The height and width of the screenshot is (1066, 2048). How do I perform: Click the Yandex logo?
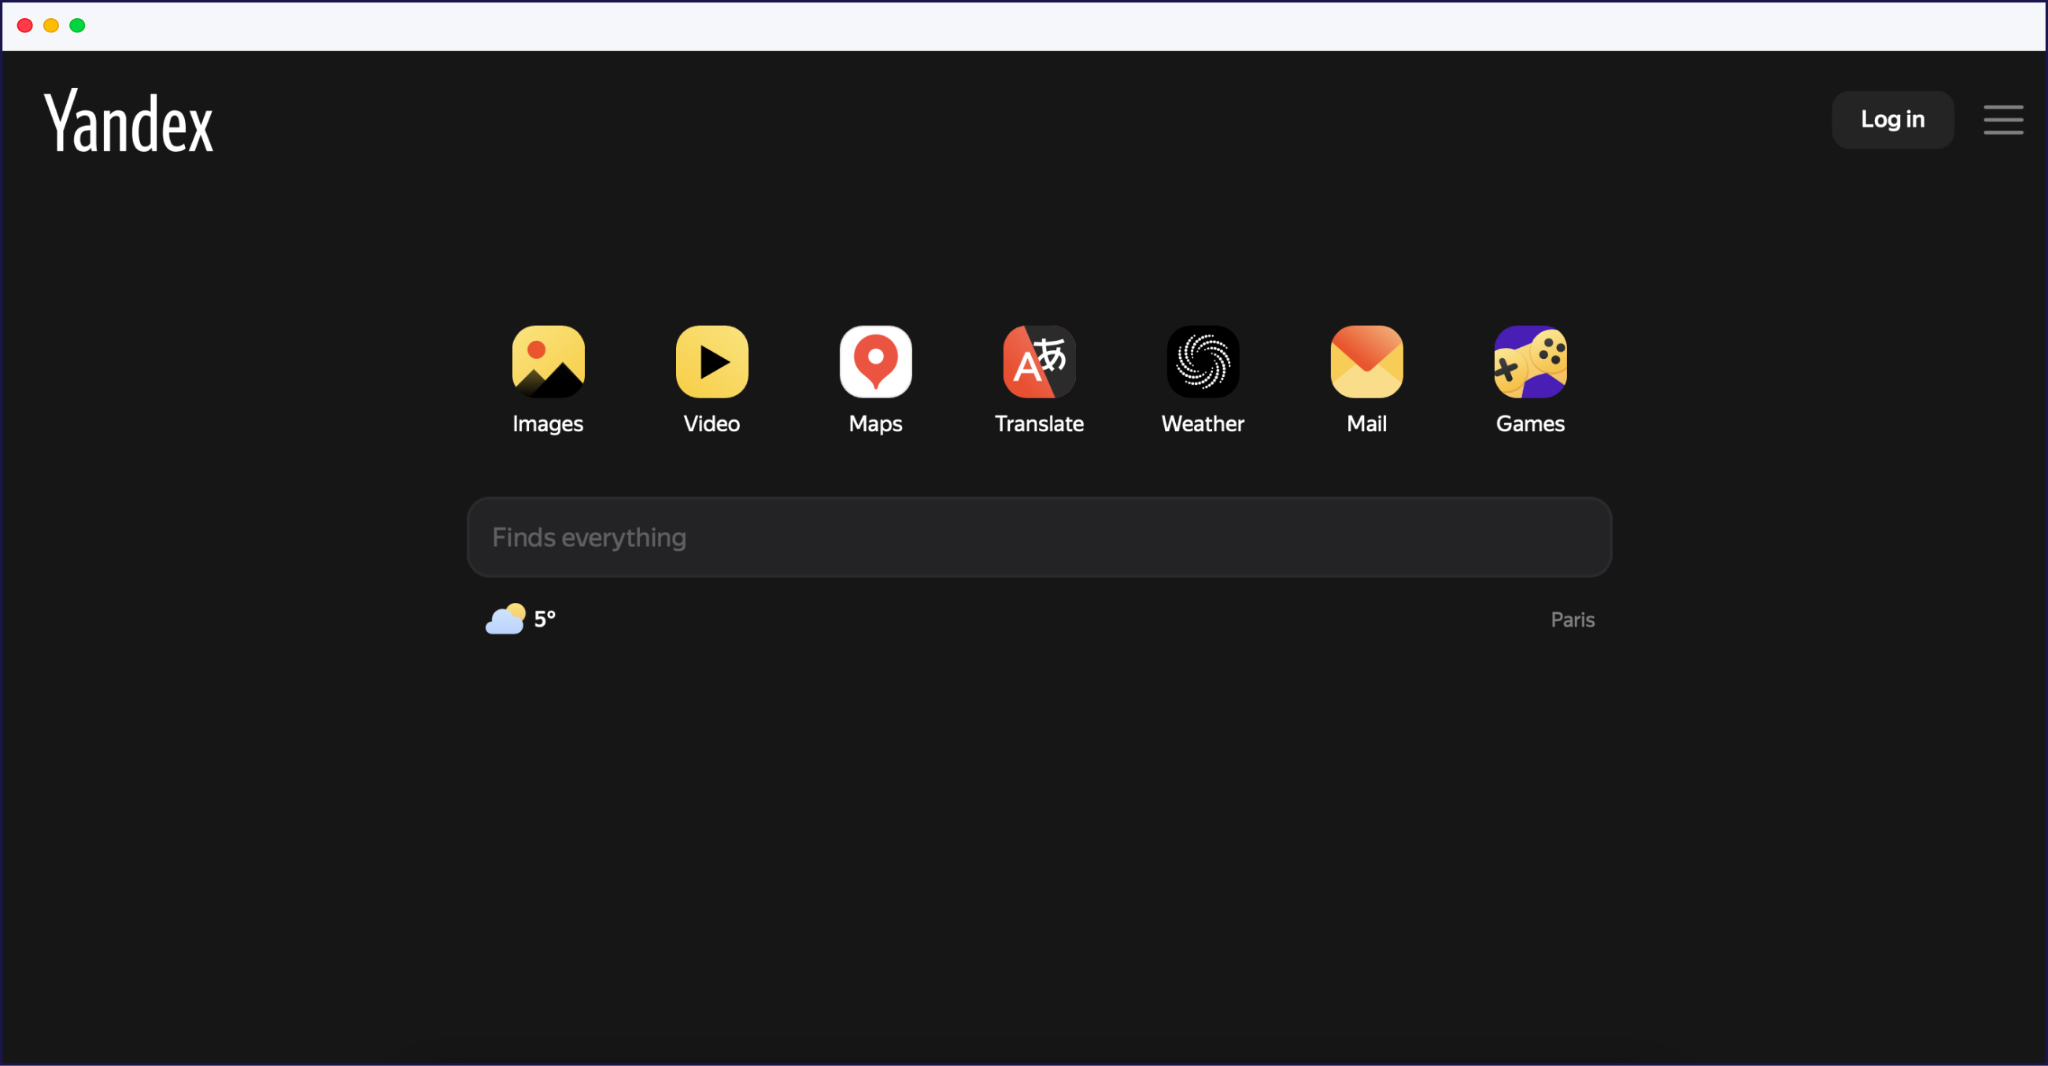click(128, 120)
